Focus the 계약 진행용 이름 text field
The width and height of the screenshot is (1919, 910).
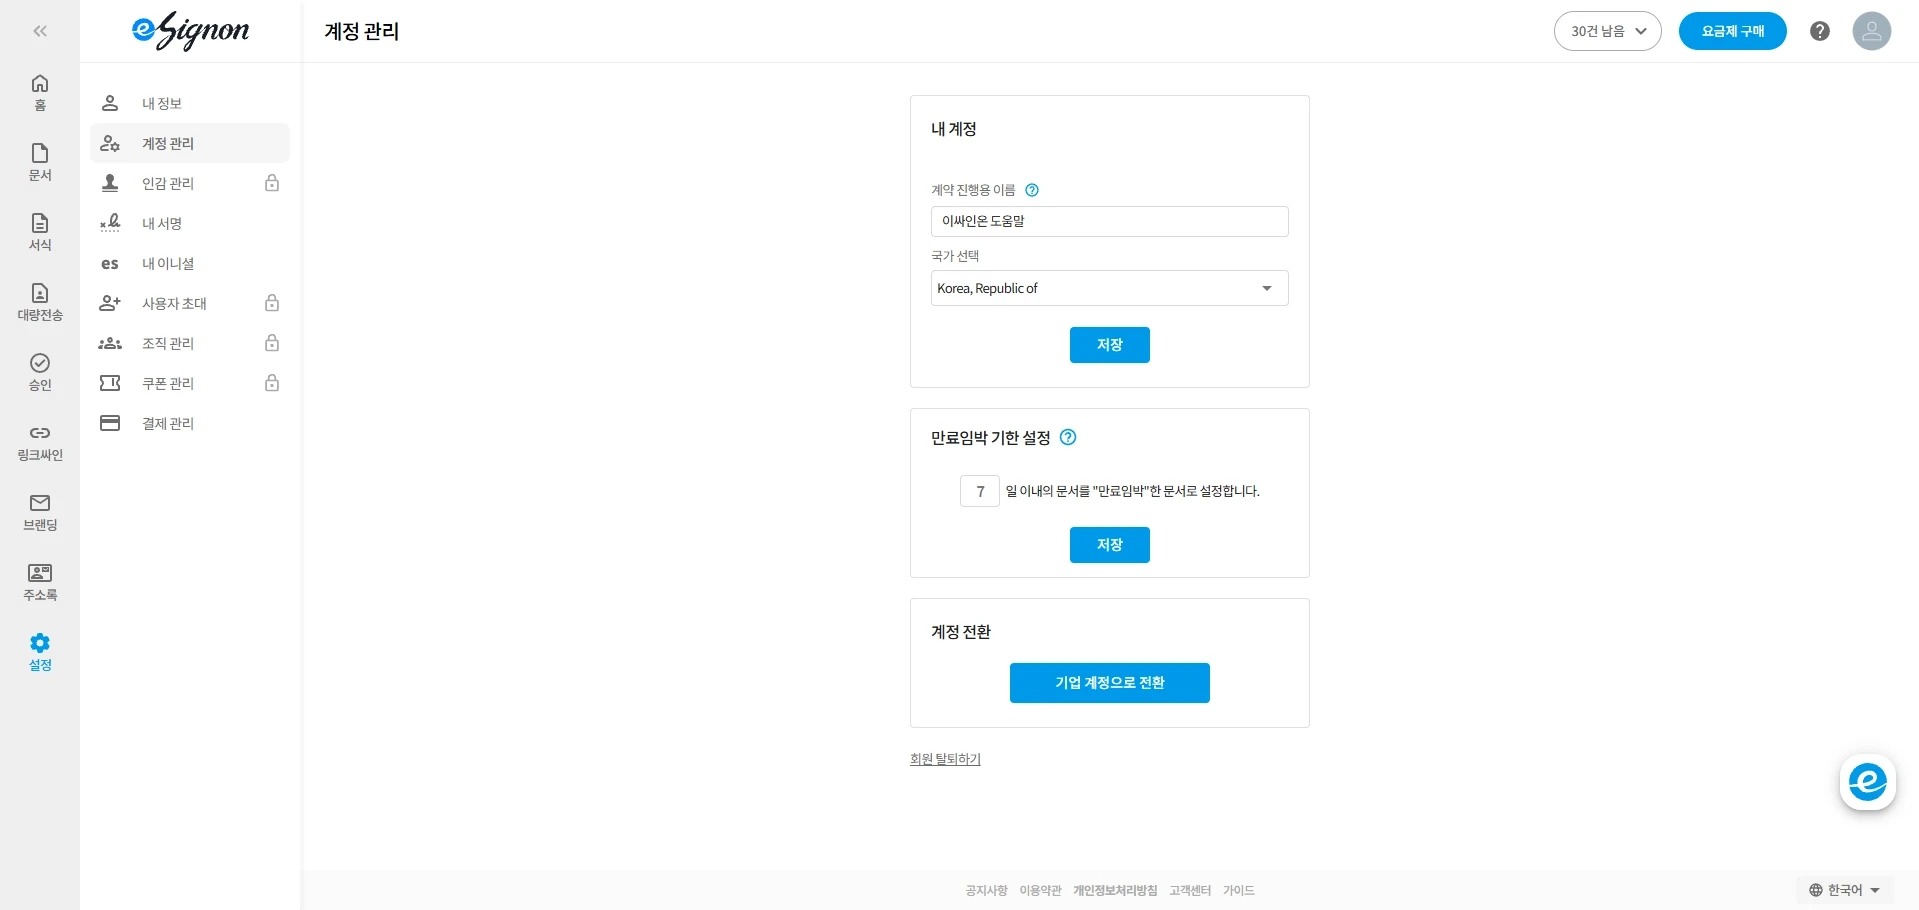[x=1109, y=221]
